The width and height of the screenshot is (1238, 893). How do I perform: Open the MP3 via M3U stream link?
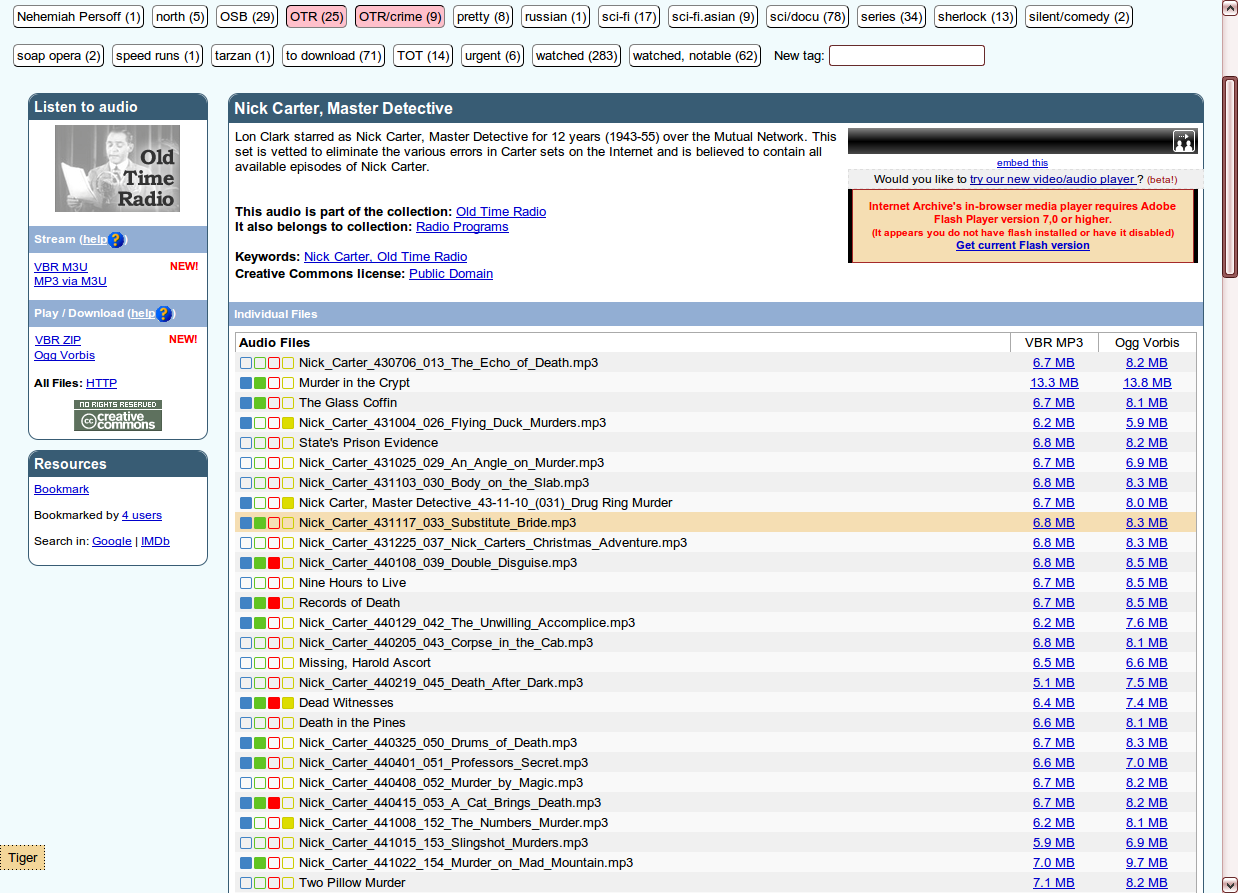pos(70,281)
